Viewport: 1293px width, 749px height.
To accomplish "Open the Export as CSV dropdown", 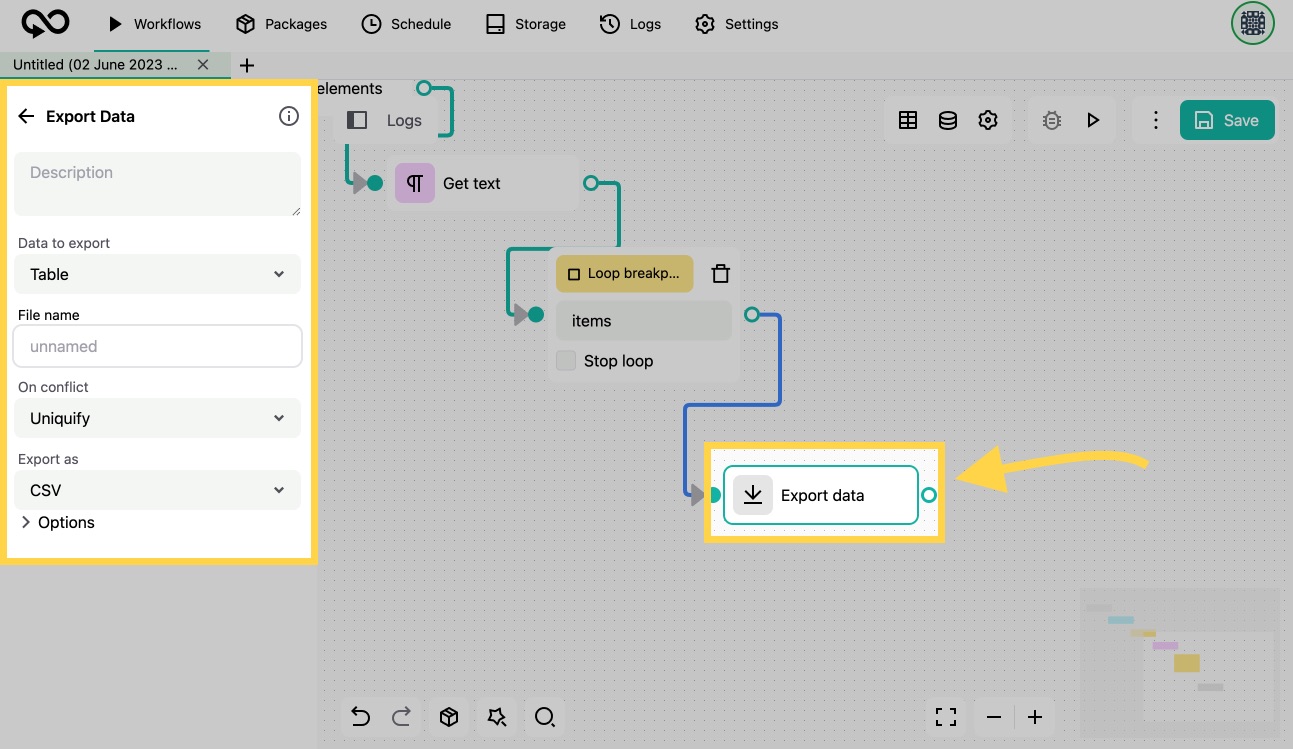I will 157,490.
